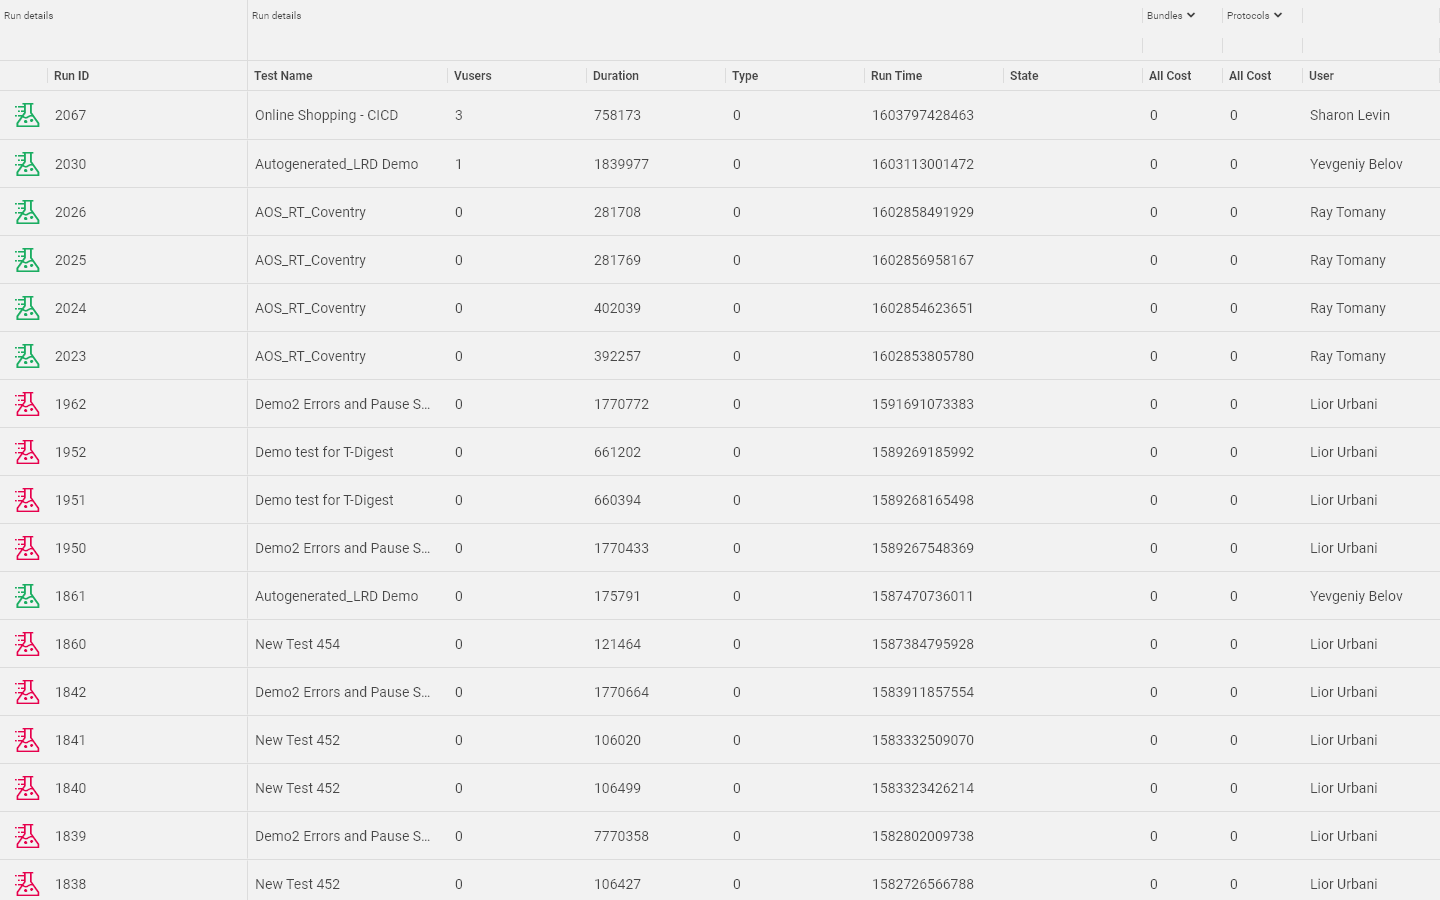1440x900 pixels.
Task: Click the red flask icon for run 1839
Action: (x=27, y=836)
